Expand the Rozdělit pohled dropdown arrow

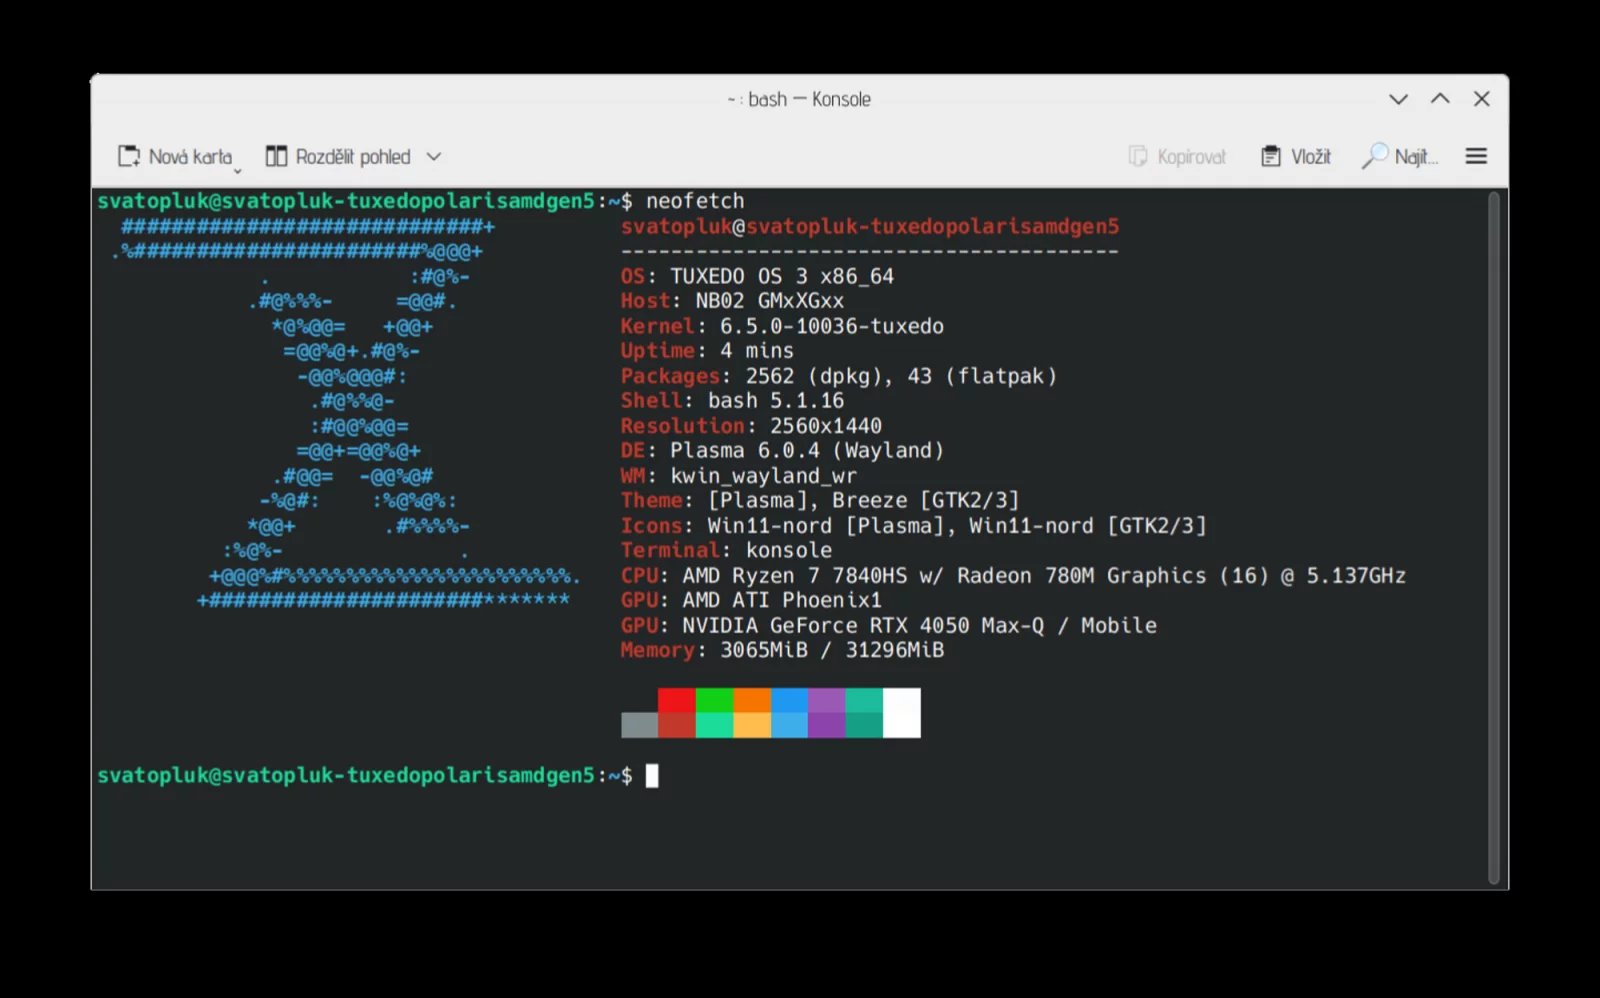click(x=434, y=157)
